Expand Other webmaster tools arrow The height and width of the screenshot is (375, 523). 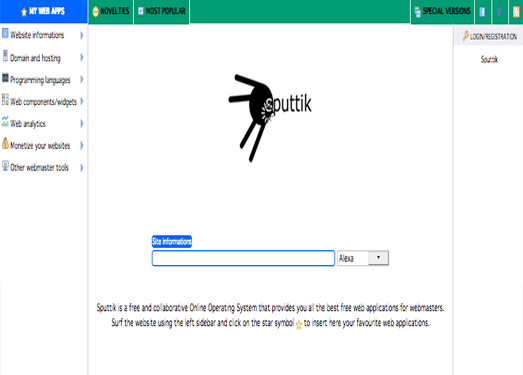pos(82,167)
